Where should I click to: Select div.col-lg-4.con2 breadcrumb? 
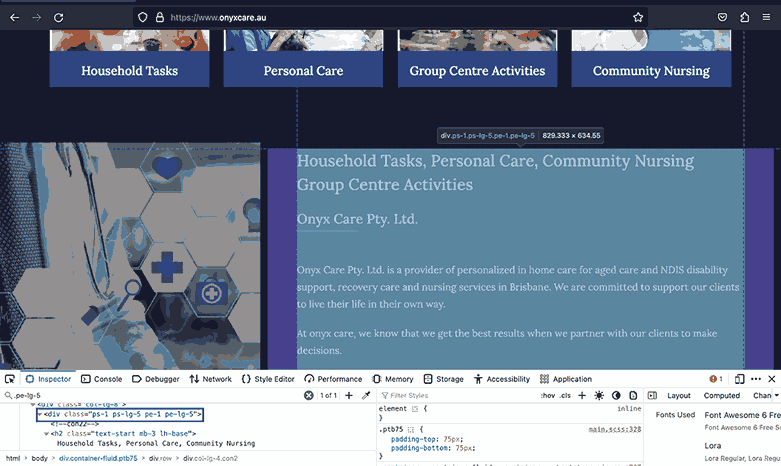click(210, 458)
